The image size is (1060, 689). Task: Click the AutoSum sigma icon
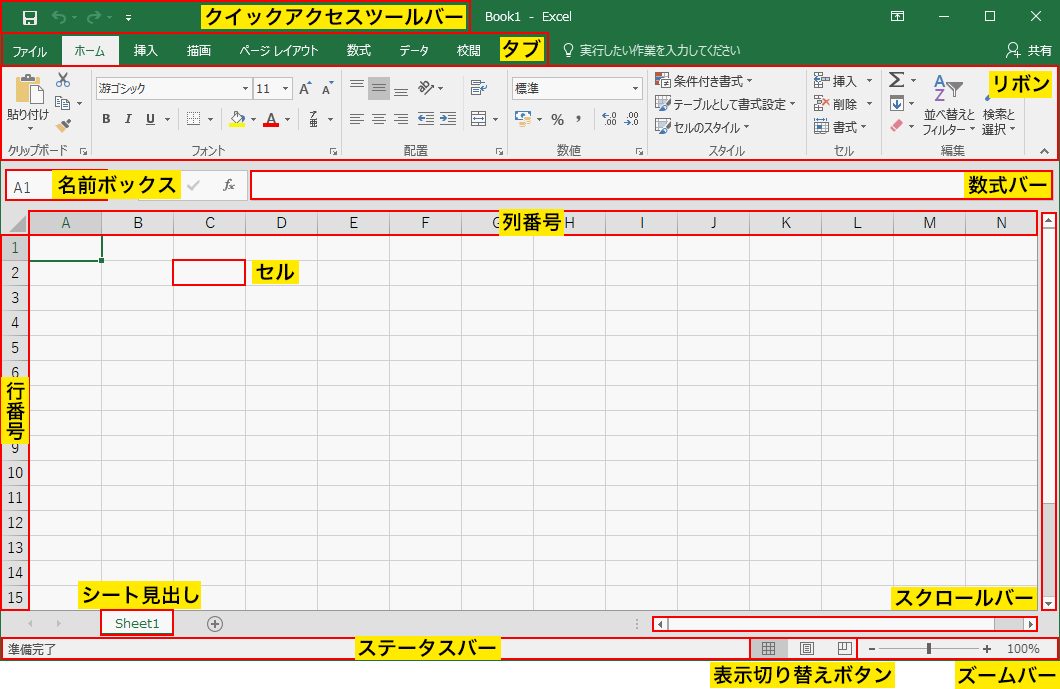[897, 80]
